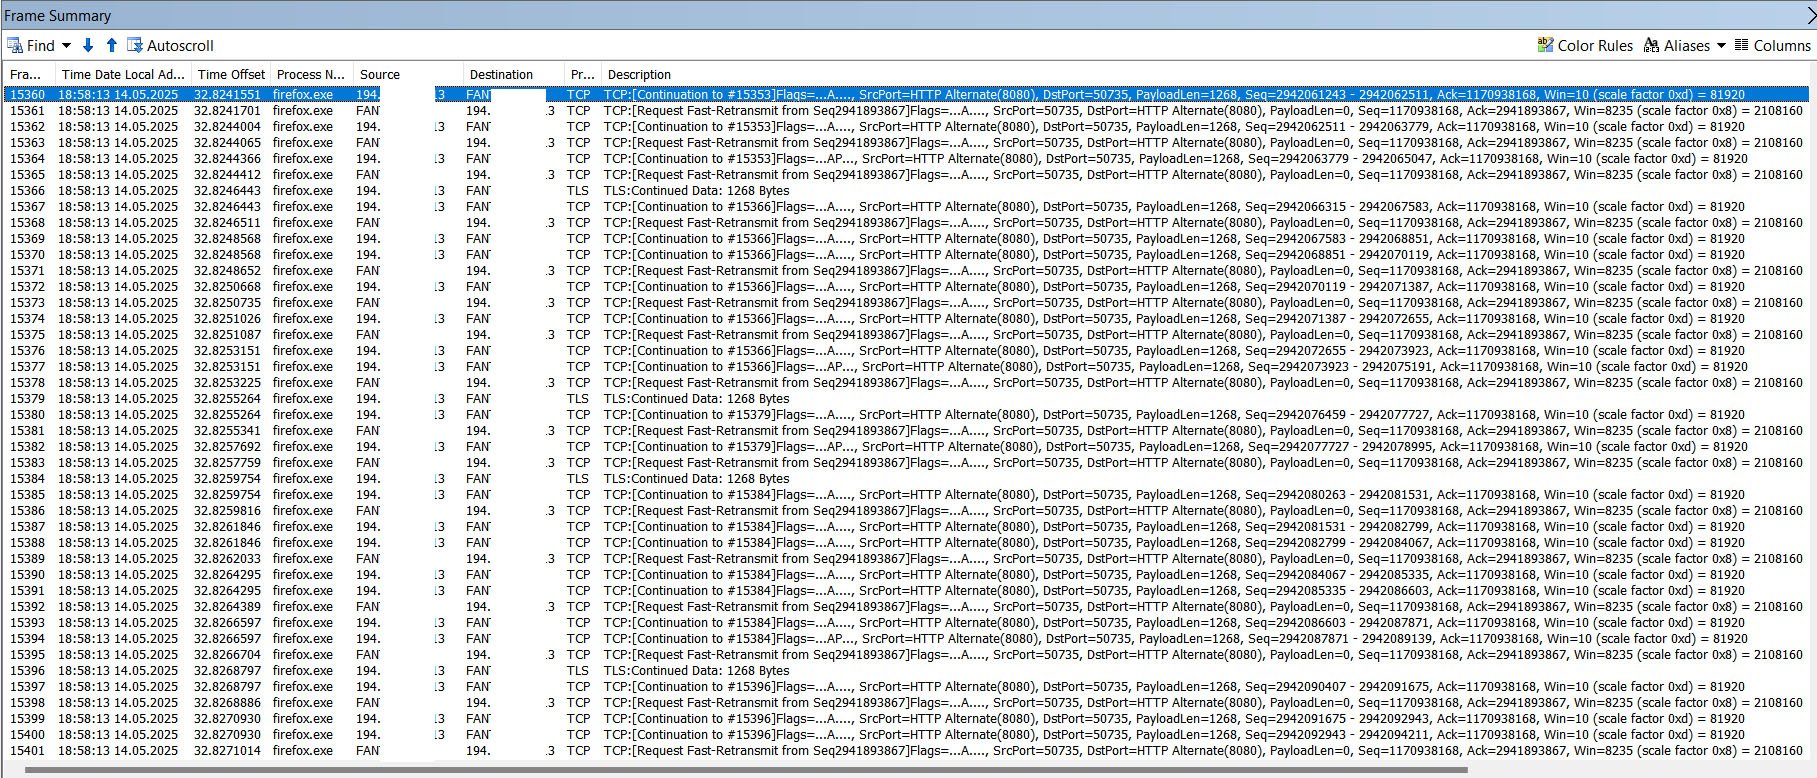Expand the Aliases dropdown arrow
The height and width of the screenshot is (778, 1817).
[x=1721, y=46]
